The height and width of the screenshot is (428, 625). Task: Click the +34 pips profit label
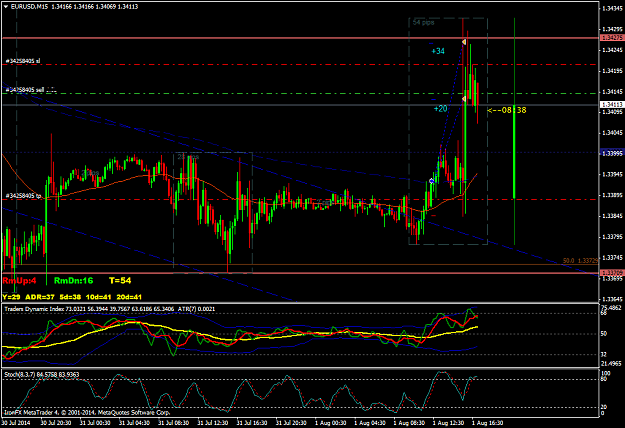[x=438, y=51]
